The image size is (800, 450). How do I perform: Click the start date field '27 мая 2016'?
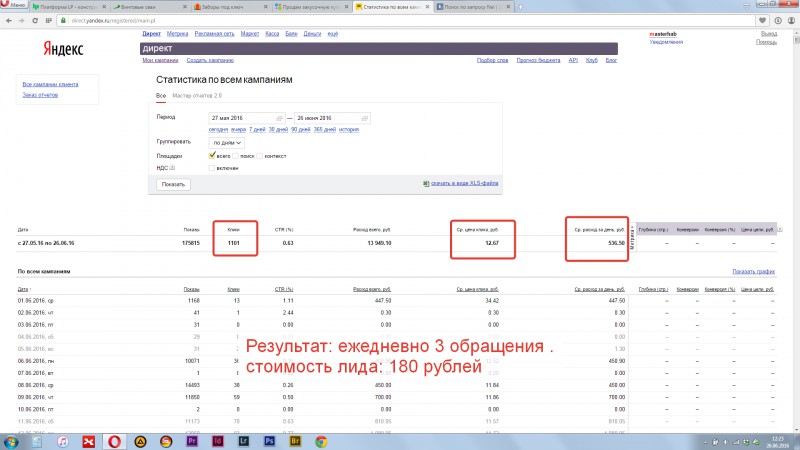[x=246, y=118]
